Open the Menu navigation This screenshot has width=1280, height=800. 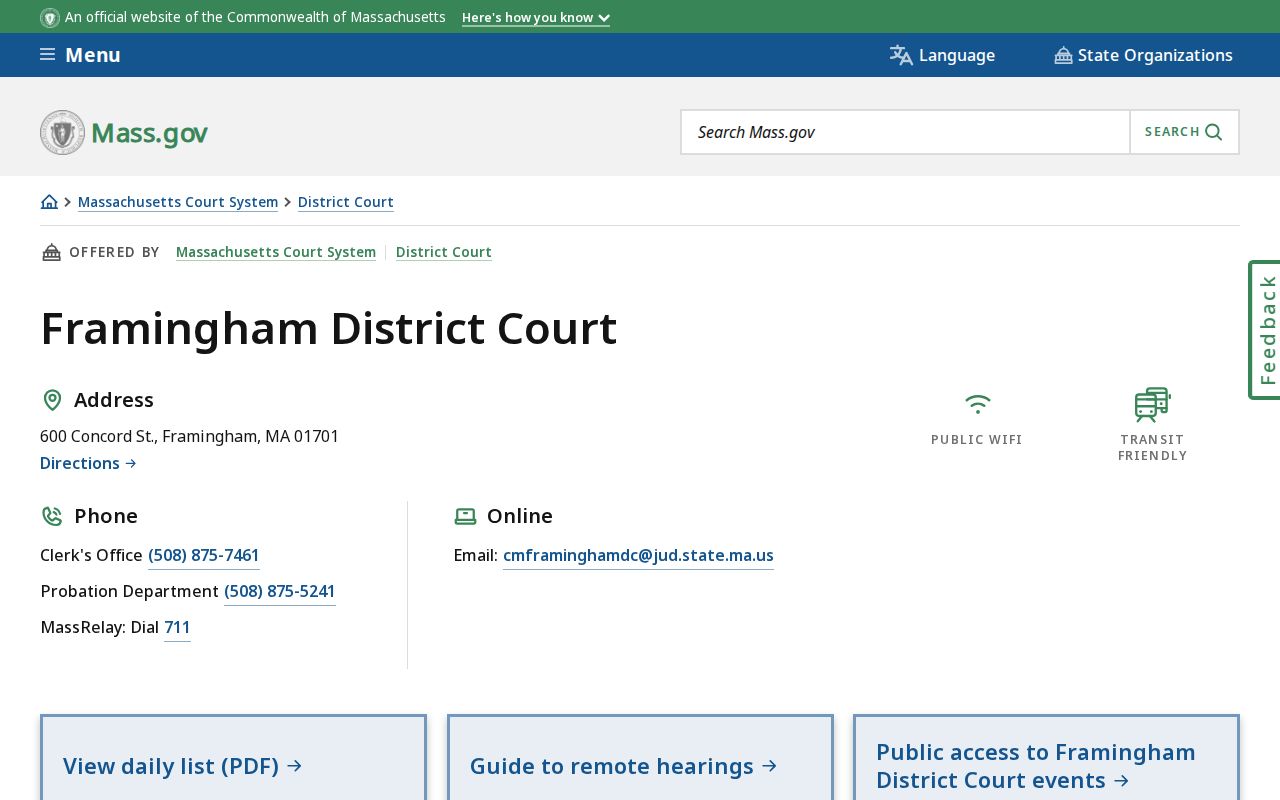click(80, 55)
